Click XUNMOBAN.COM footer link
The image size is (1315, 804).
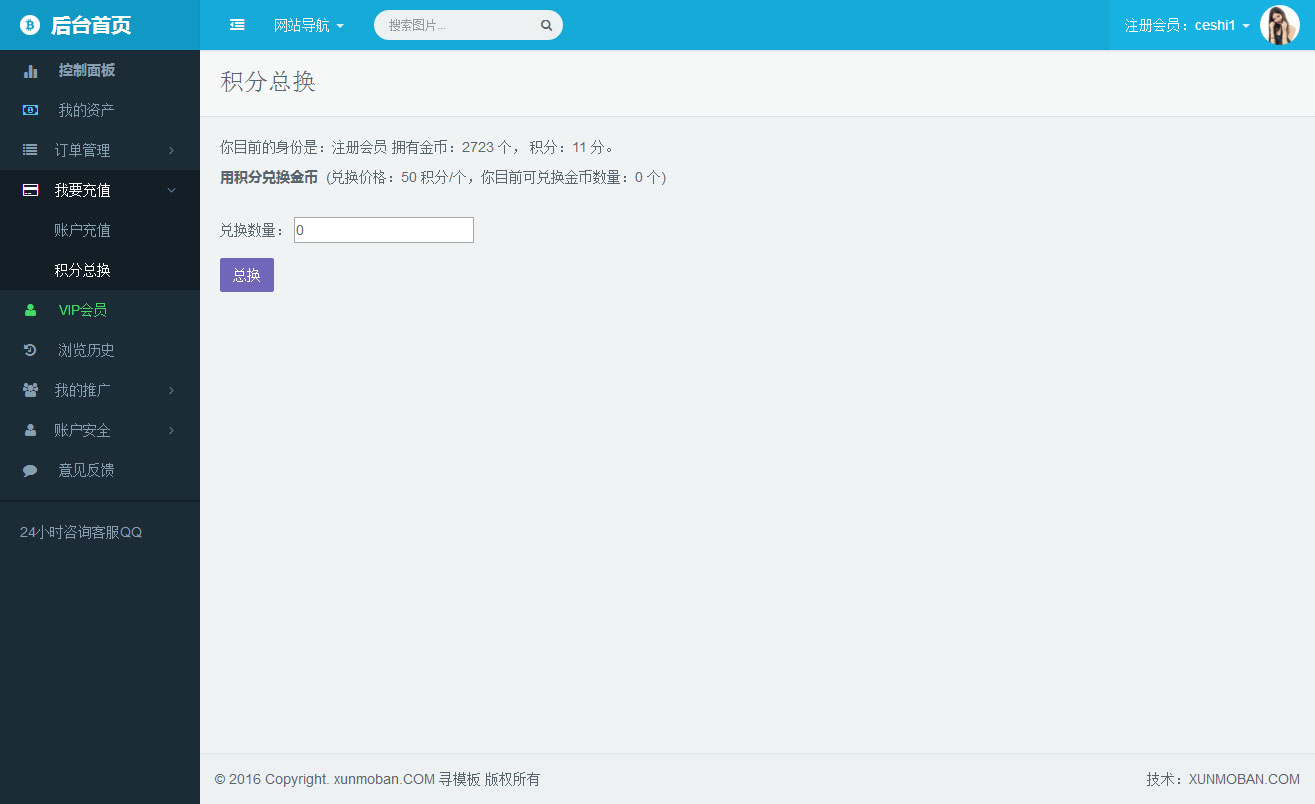click(1244, 779)
